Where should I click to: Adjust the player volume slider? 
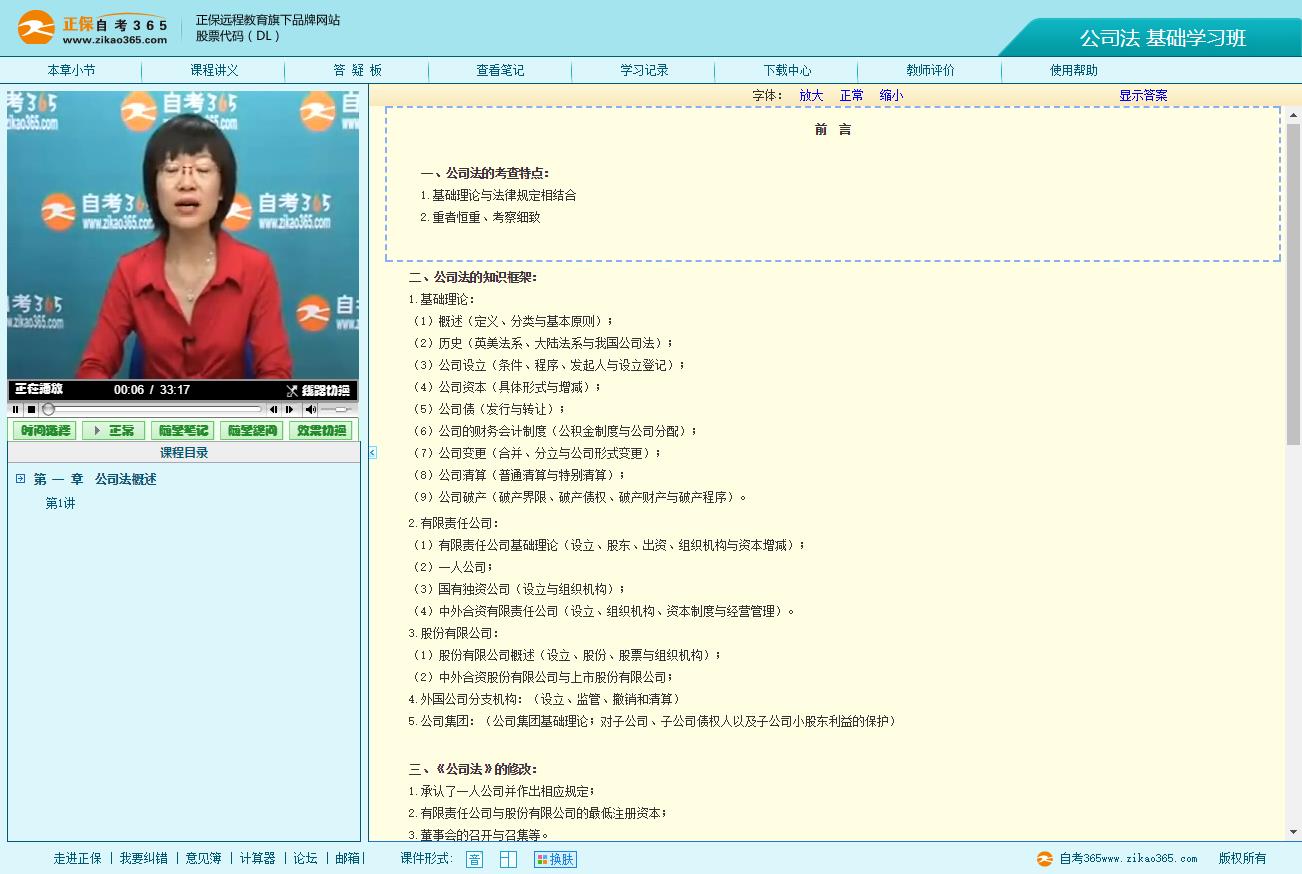(x=335, y=409)
